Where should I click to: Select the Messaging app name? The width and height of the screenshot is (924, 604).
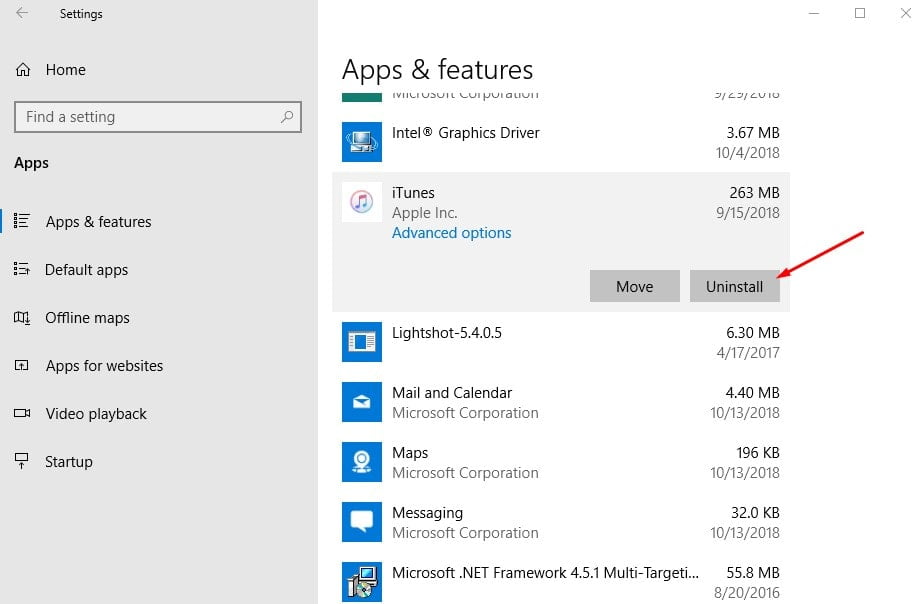427,513
